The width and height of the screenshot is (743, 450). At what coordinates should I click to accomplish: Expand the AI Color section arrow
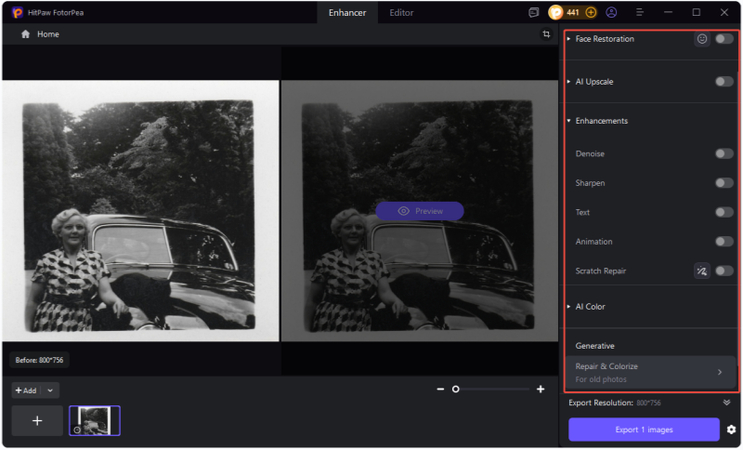point(569,306)
